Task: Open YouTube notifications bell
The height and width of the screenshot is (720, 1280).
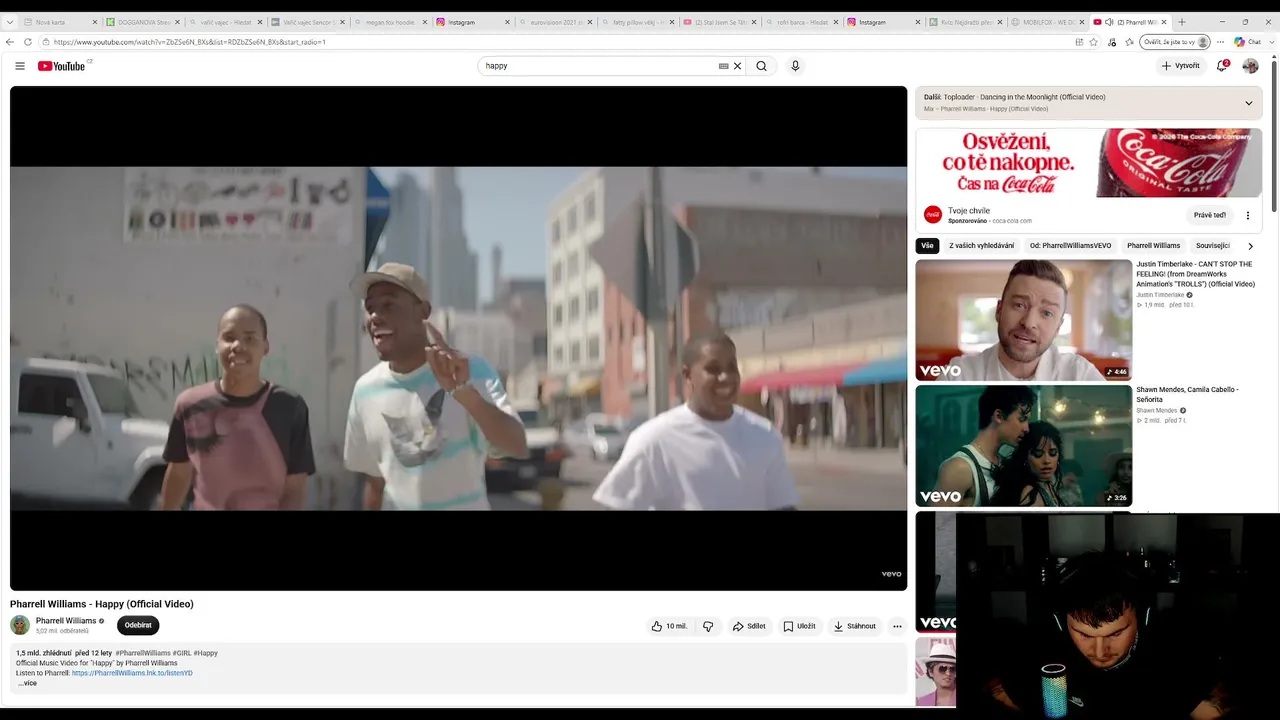Action: (x=1222, y=66)
